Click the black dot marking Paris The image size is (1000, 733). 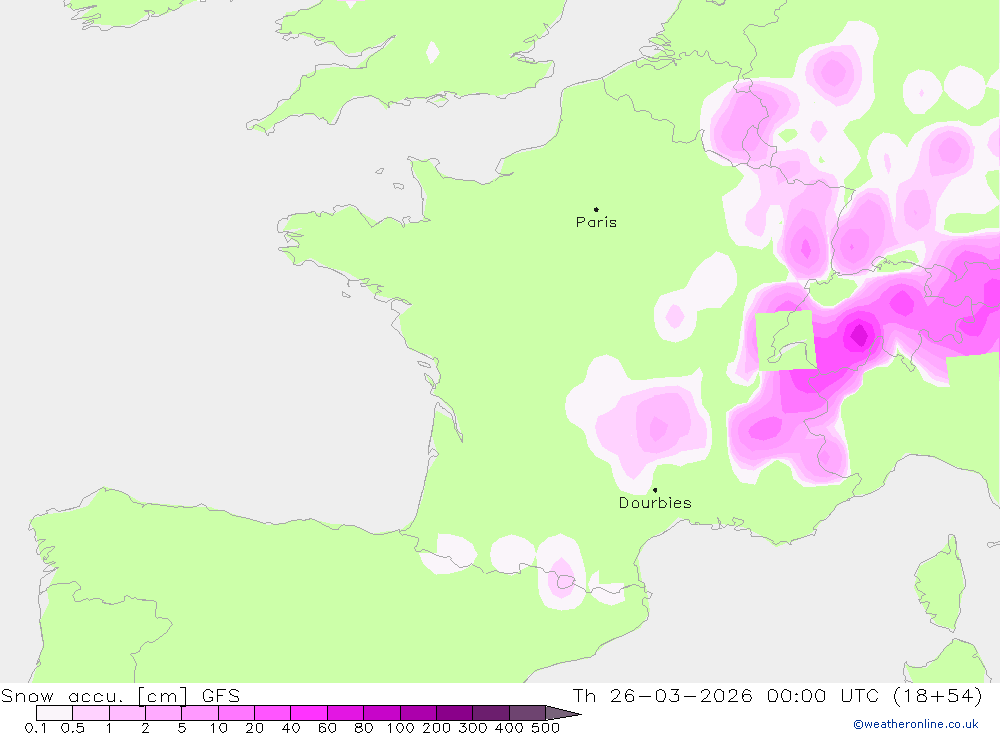pyautogui.click(x=596, y=209)
